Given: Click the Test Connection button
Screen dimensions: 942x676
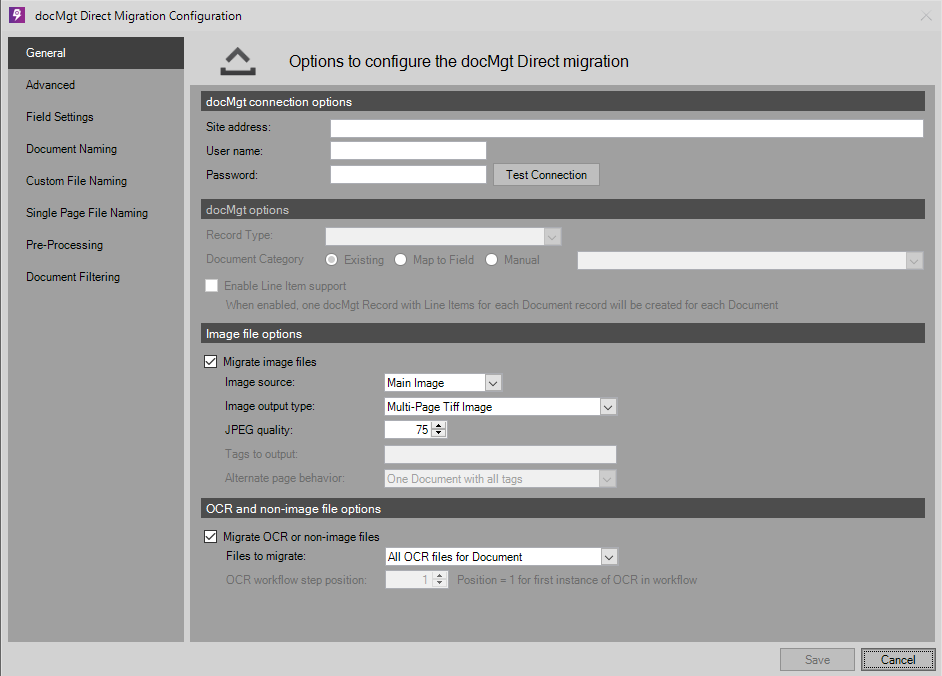Looking at the screenshot, I should [x=546, y=175].
